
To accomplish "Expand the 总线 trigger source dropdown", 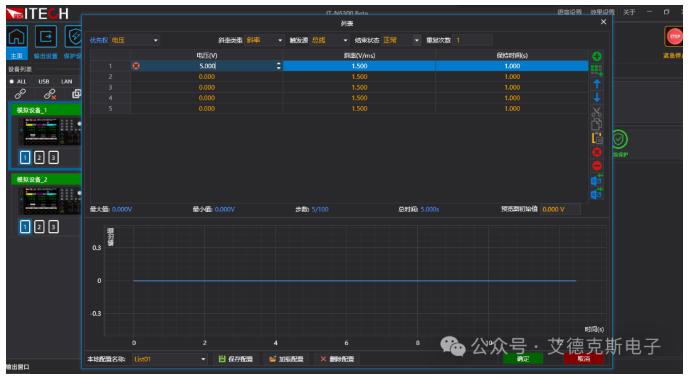I will point(329,40).
